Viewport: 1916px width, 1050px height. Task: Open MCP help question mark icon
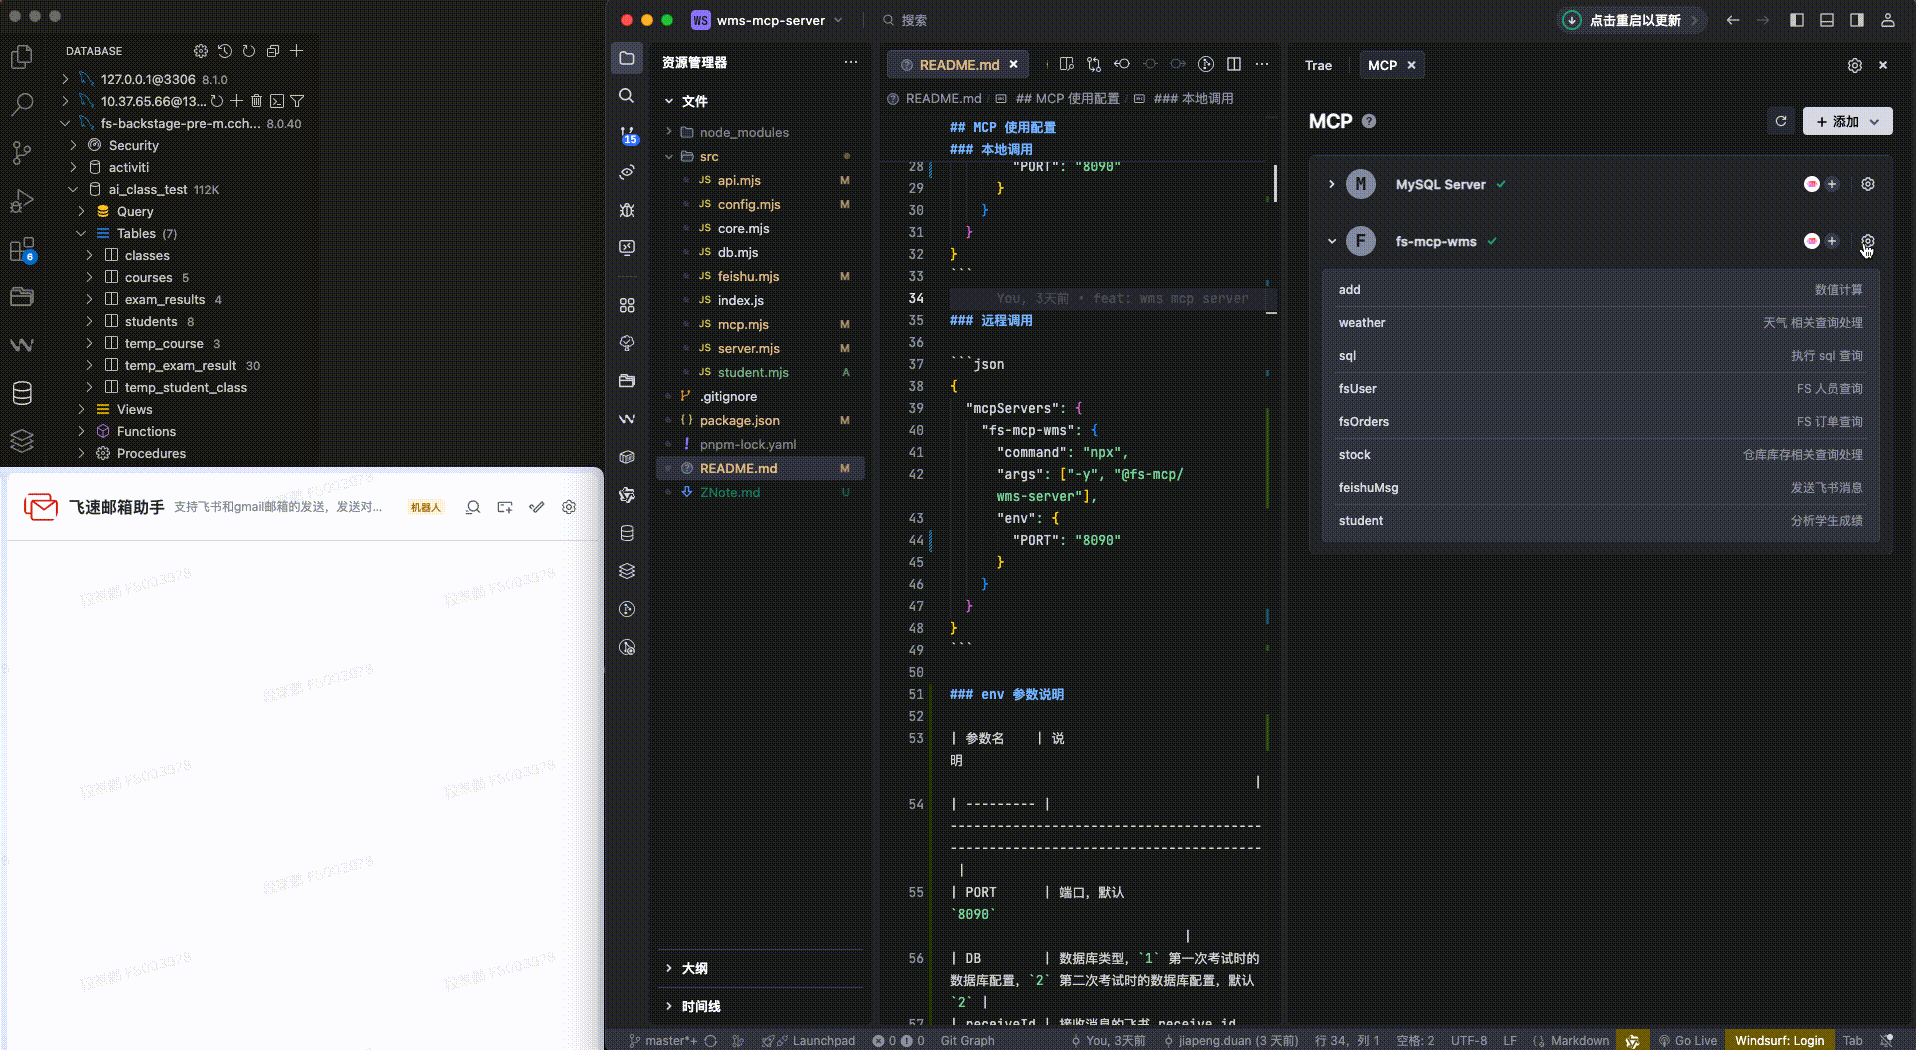tap(1369, 121)
